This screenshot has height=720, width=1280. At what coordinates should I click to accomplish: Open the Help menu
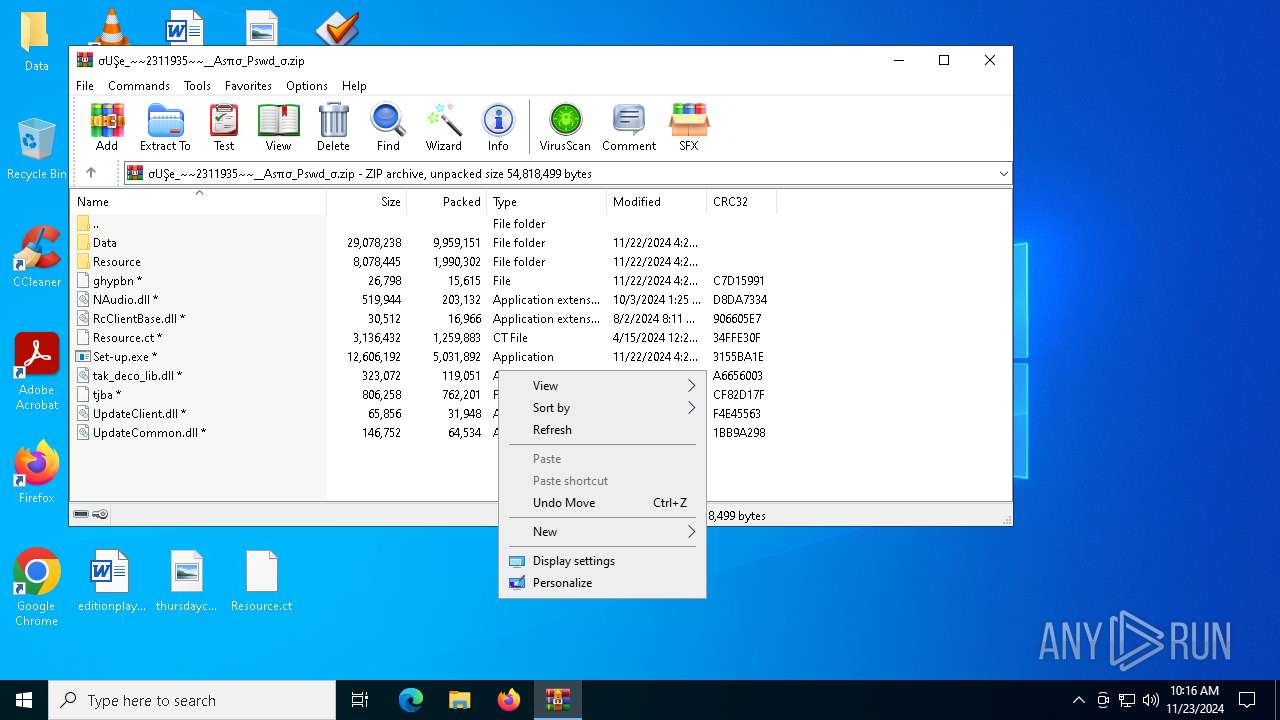354,86
